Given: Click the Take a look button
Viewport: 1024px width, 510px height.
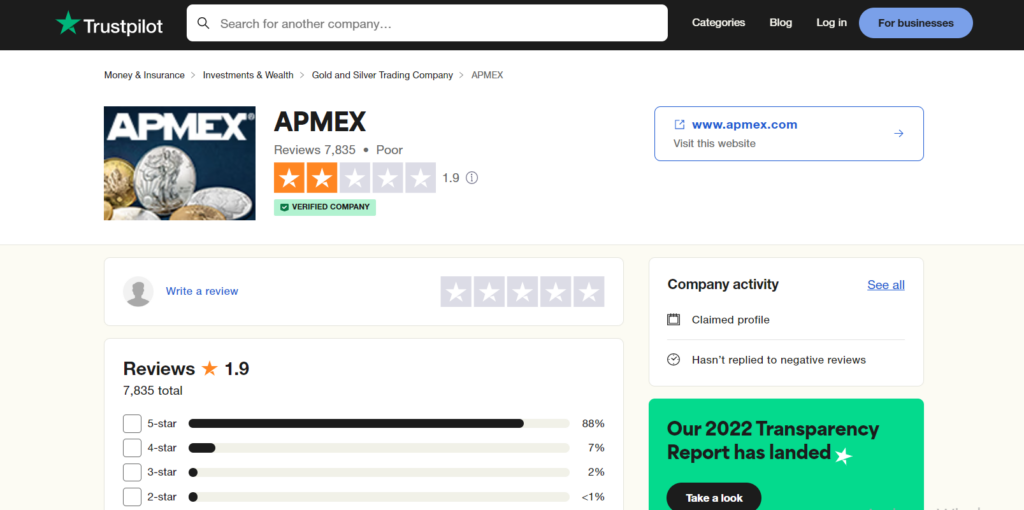Looking at the screenshot, I should (714, 498).
